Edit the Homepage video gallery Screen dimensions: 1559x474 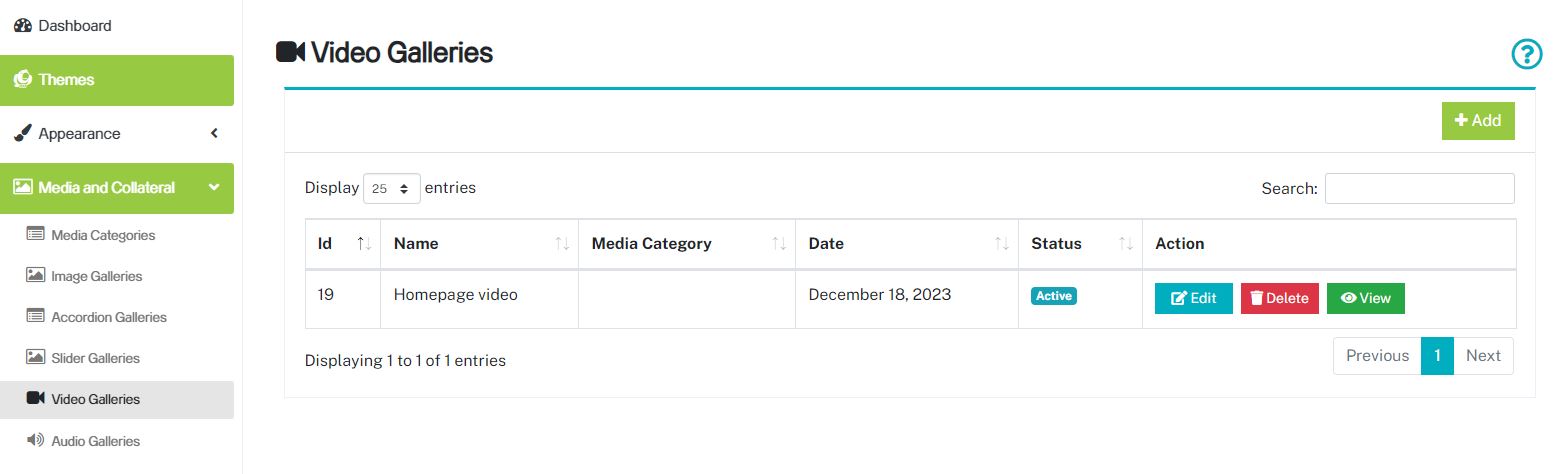tap(1193, 298)
